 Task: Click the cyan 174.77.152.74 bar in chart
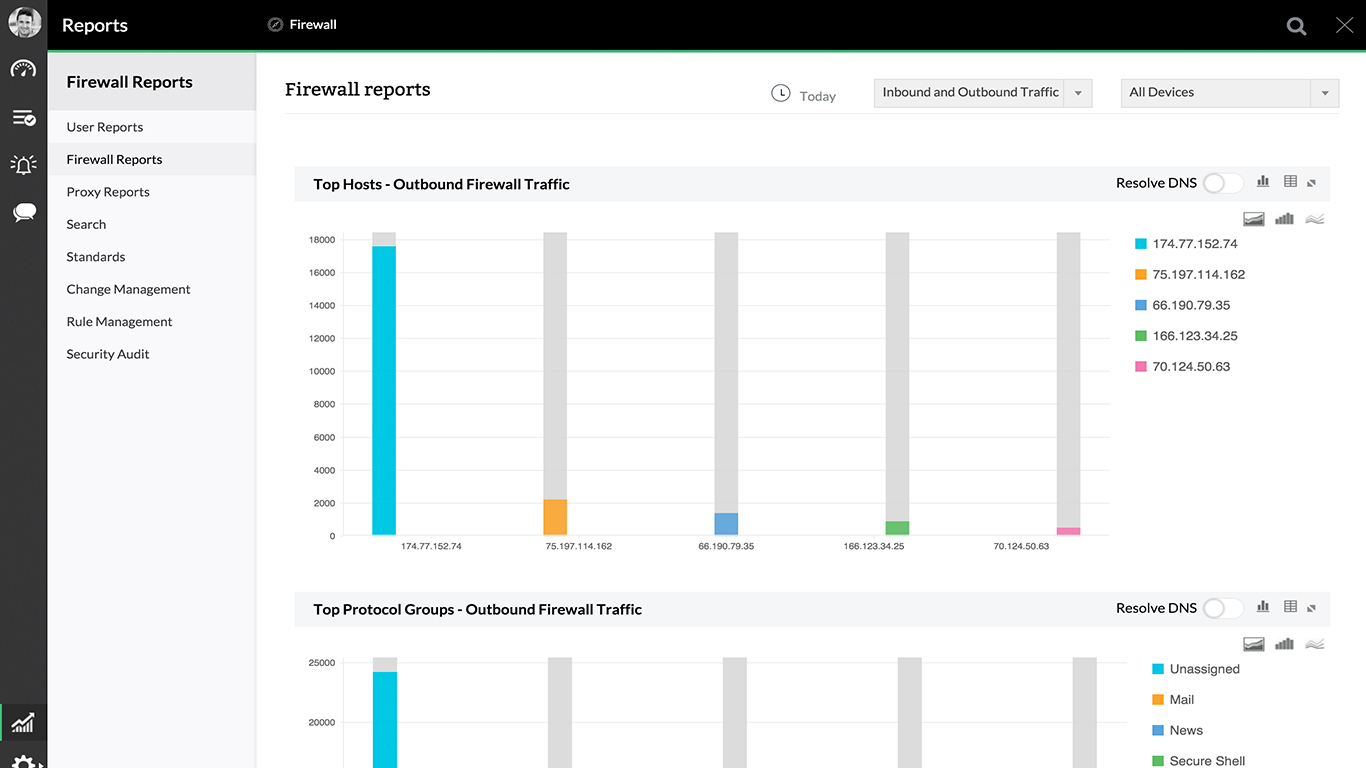click(x=384, y=390)
